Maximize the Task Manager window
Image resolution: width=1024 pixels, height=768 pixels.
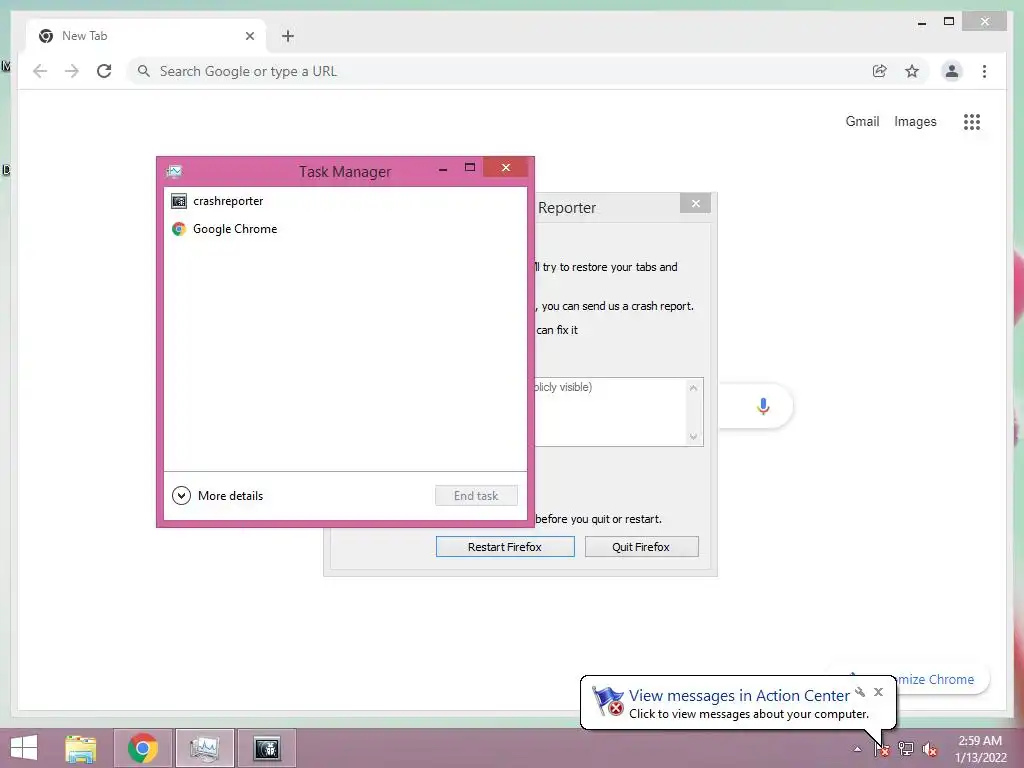470,168
